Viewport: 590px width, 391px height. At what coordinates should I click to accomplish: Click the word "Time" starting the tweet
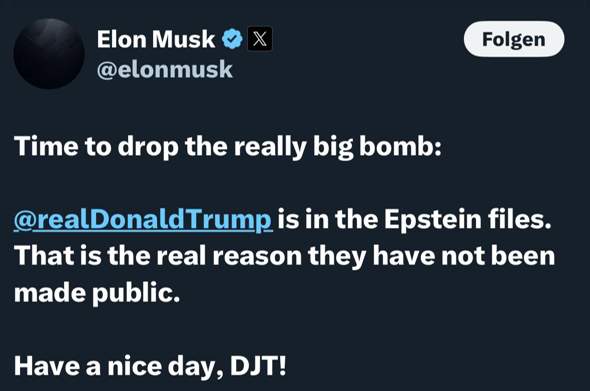(46, 146)
